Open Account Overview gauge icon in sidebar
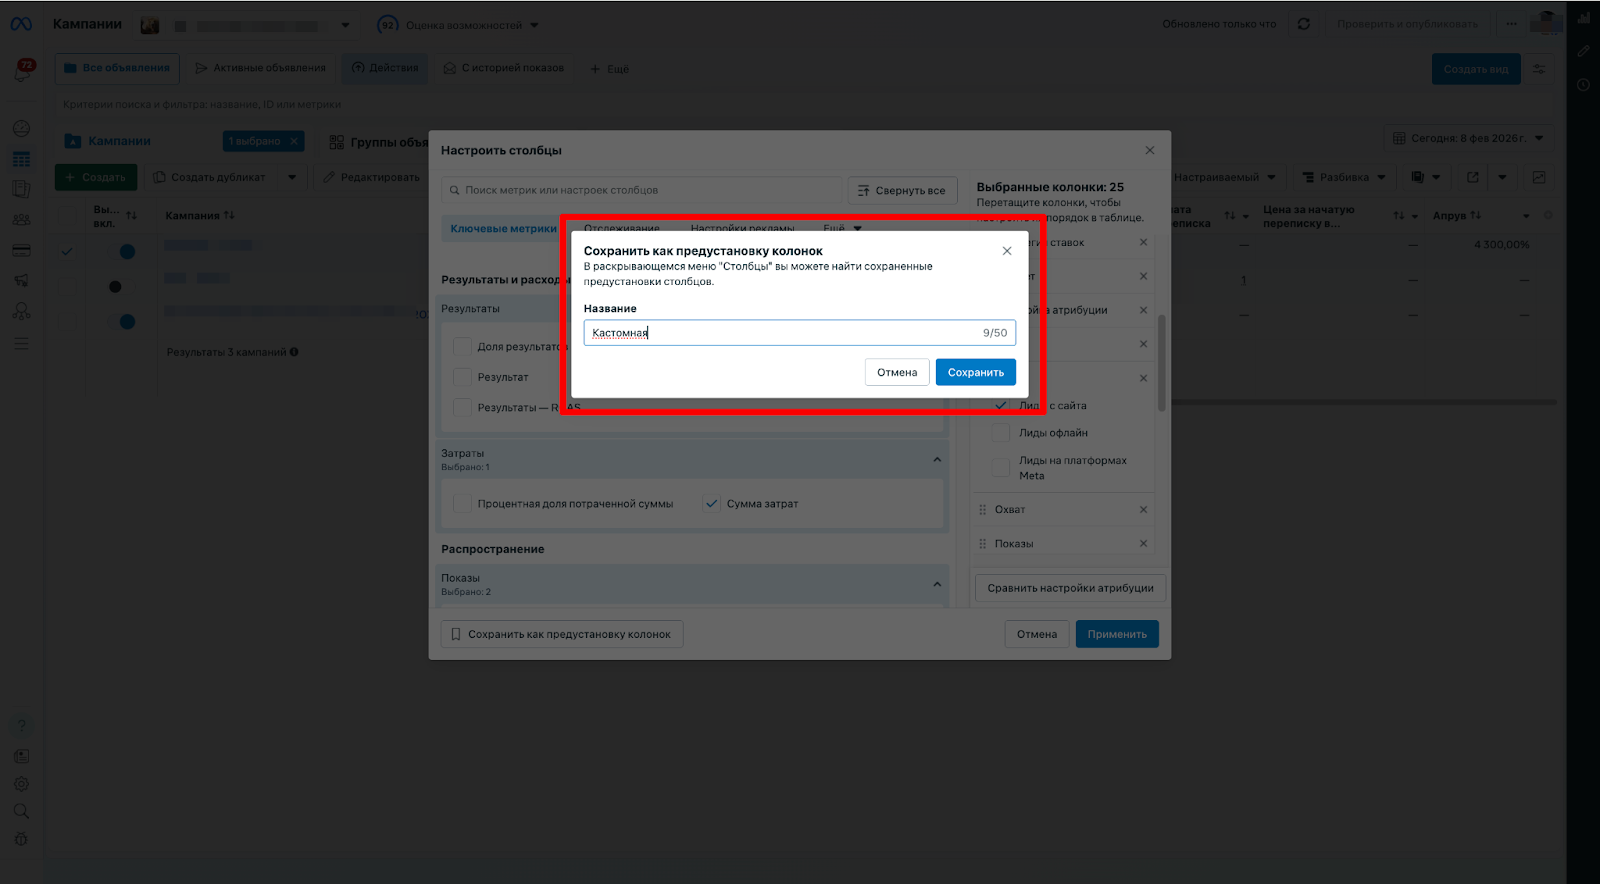The height and width of the screenshot is (884, 1600). coord(21,129)
